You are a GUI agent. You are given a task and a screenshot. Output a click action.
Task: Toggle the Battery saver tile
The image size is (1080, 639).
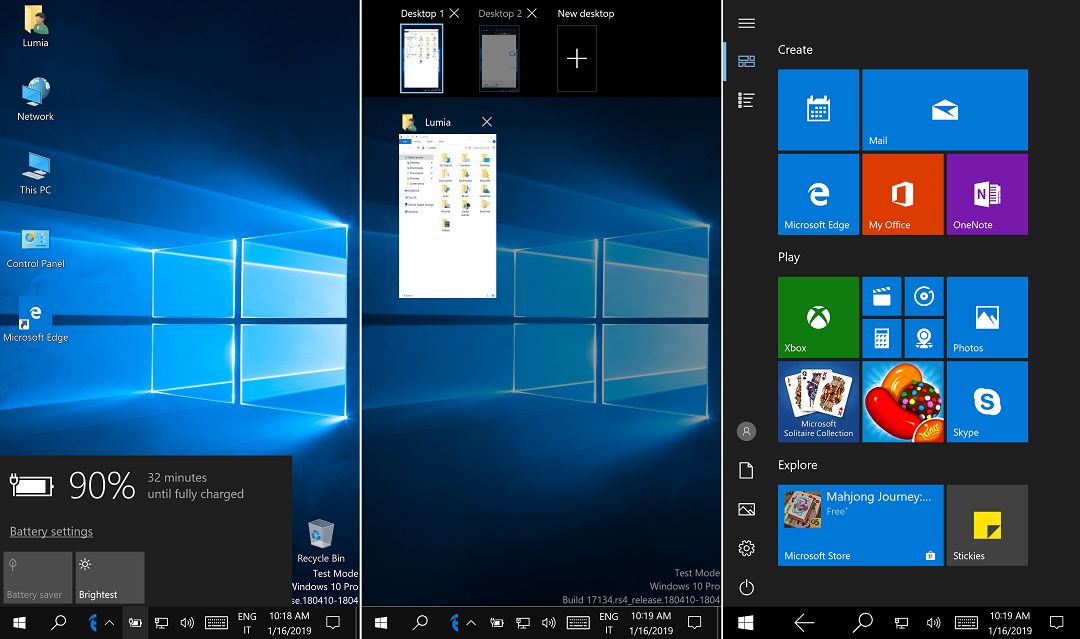pos(38,577)
